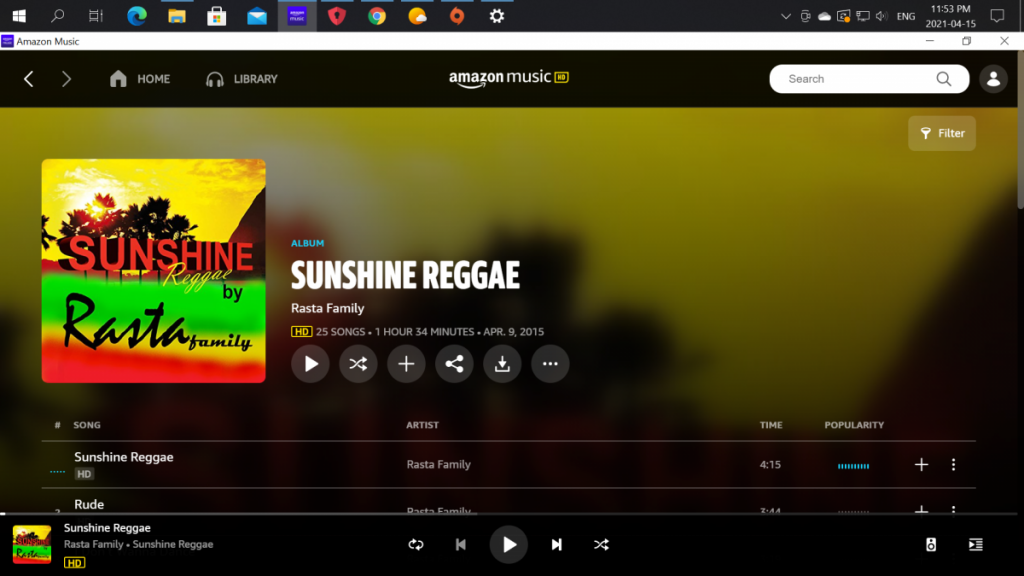The height and width of the screenshot is (576, 1024).
Task: Add the Sunshine Reggae song with plus
Action: click(x=921, y=464)
